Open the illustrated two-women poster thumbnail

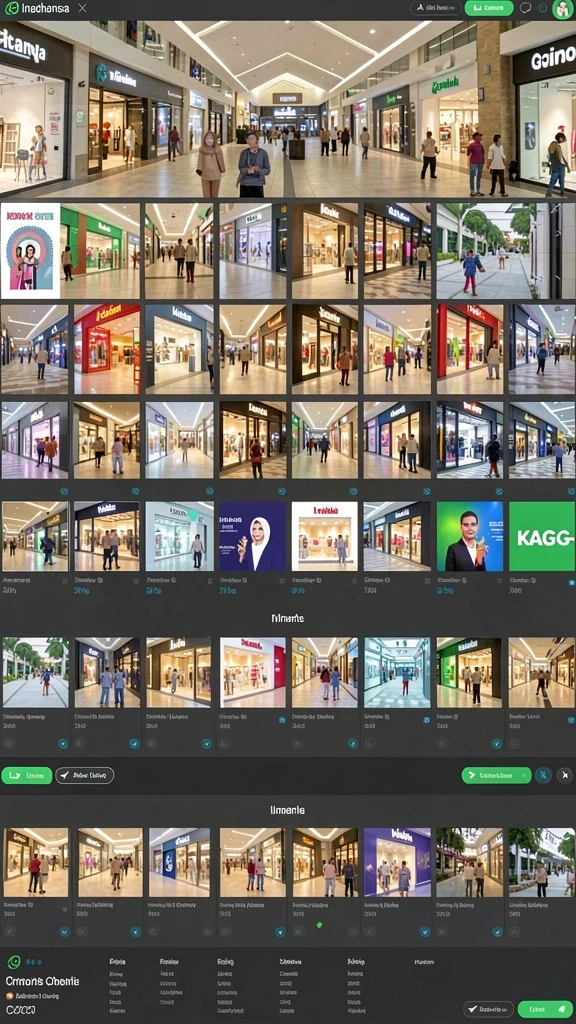(x=31, y=250)
